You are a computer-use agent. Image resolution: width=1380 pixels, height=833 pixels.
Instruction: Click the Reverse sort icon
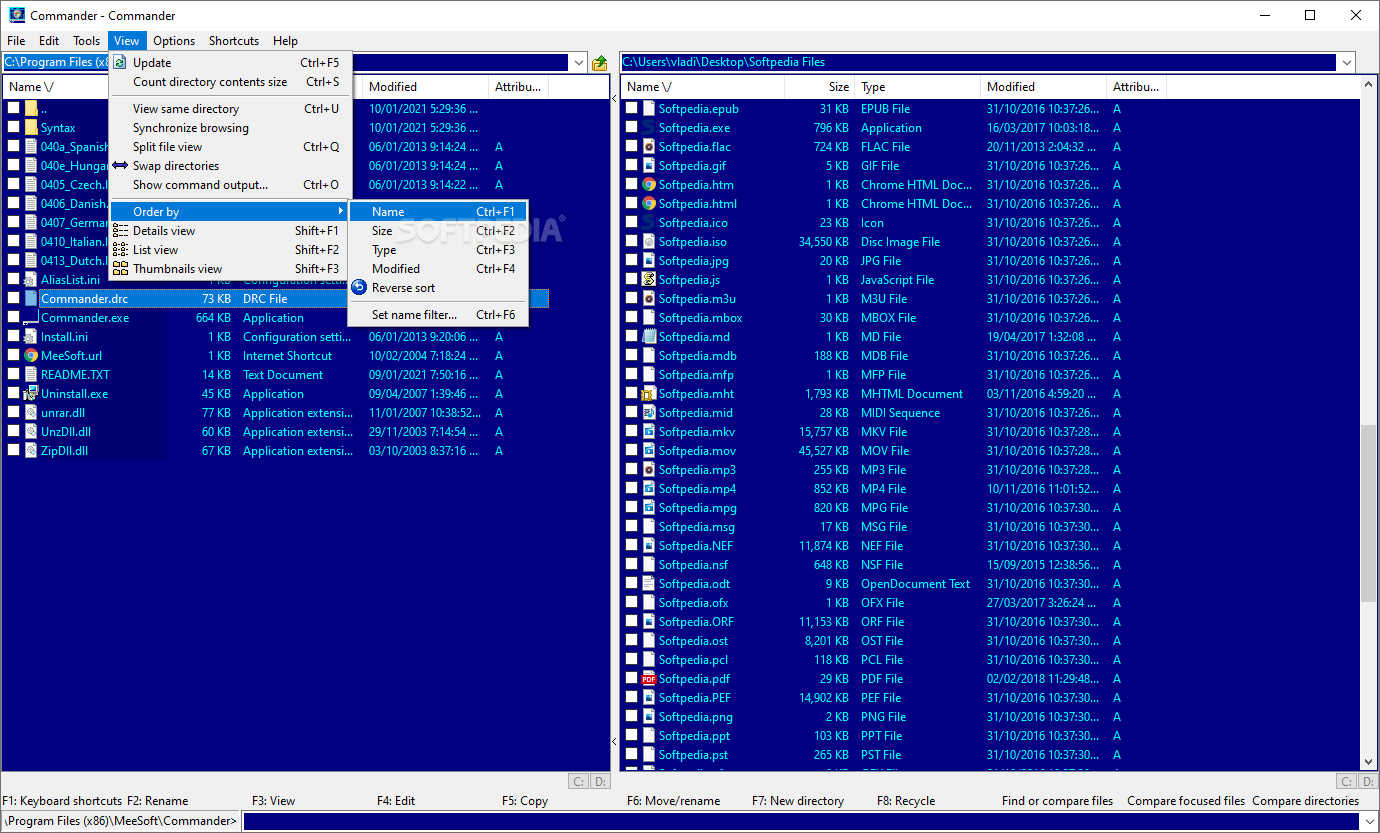pos(359,288)
